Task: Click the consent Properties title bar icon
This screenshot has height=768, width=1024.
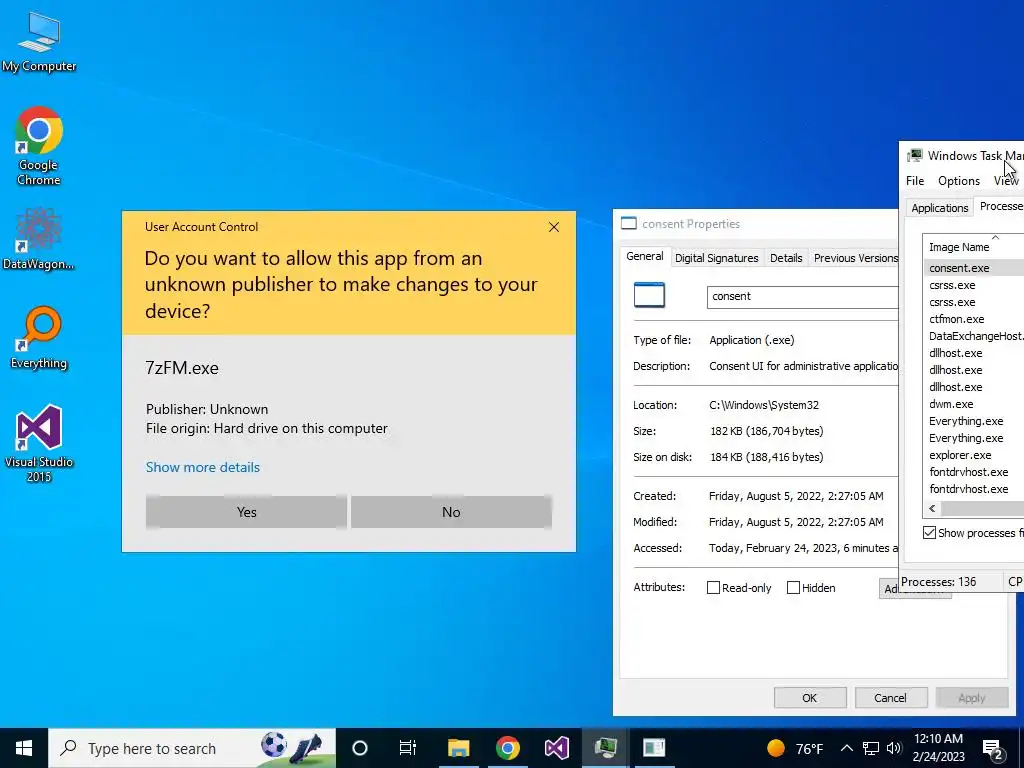Action: coord(628,223)
